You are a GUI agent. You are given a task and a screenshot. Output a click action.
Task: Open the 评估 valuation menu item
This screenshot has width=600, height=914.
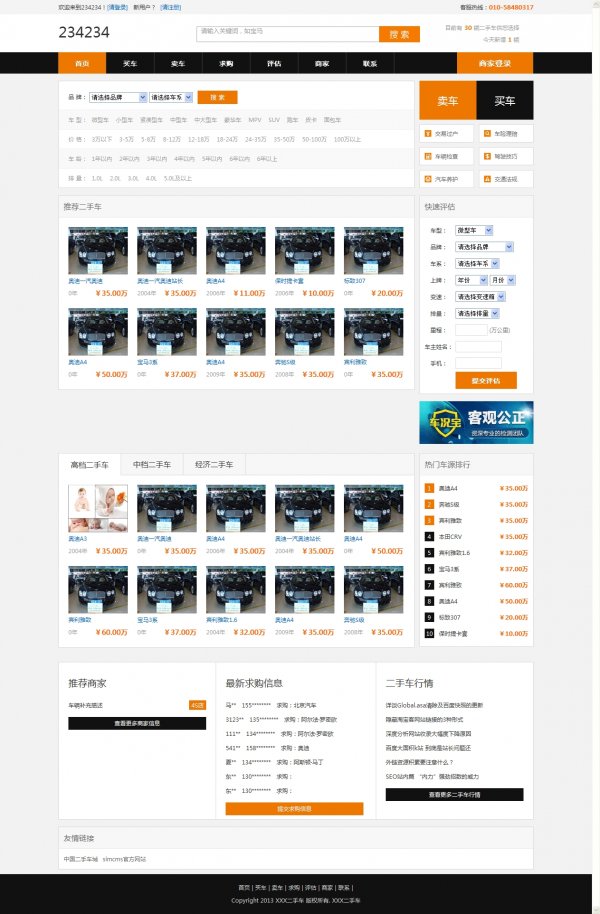(x=274, y=63)
